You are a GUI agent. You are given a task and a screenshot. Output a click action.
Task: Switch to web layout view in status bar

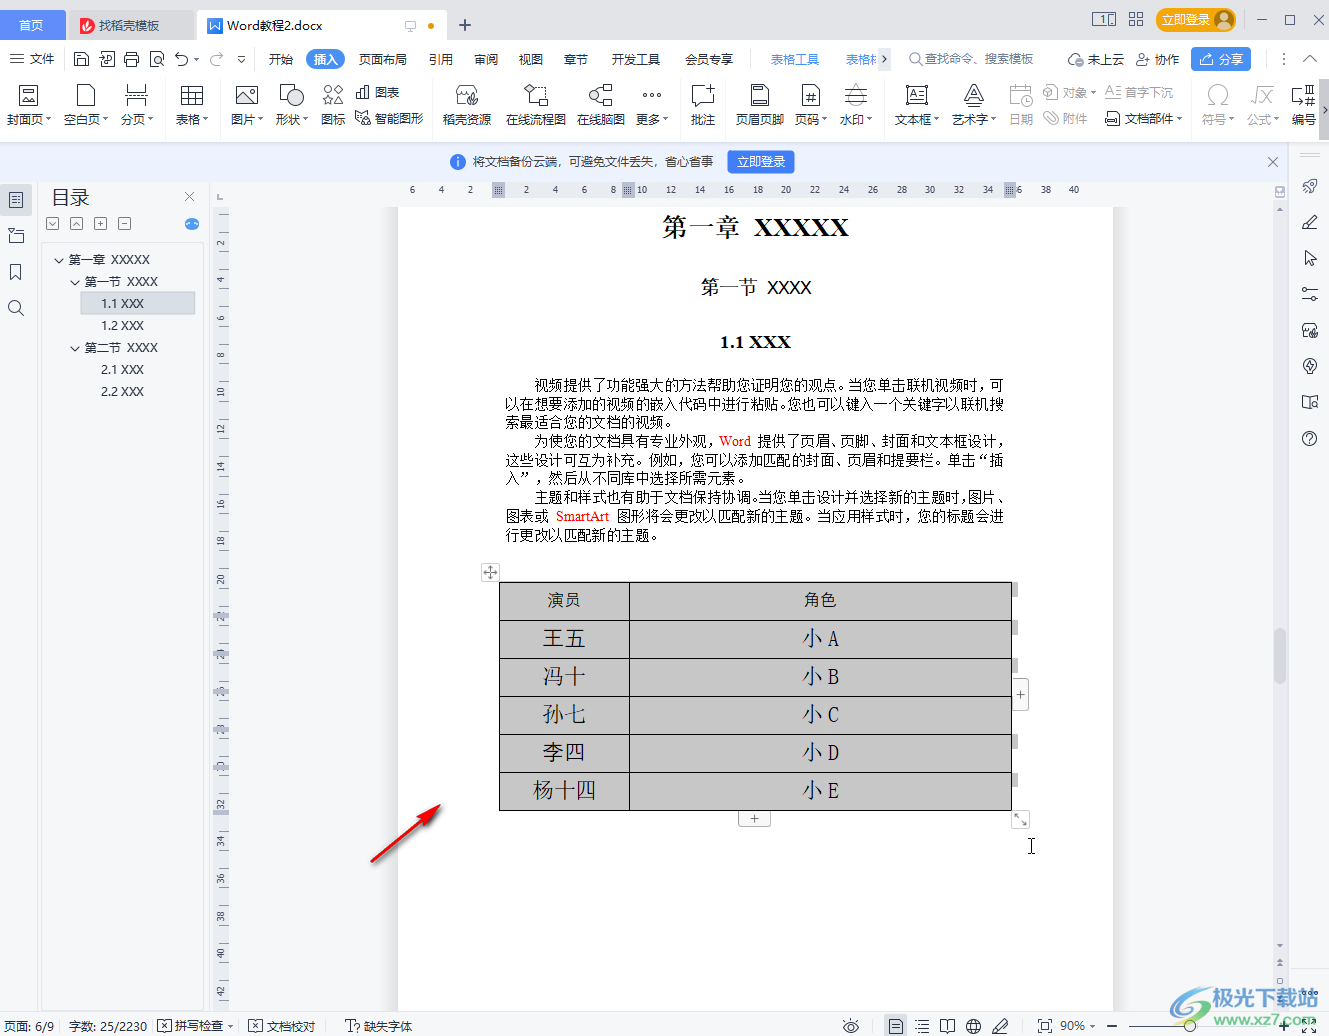[973, 1026]
